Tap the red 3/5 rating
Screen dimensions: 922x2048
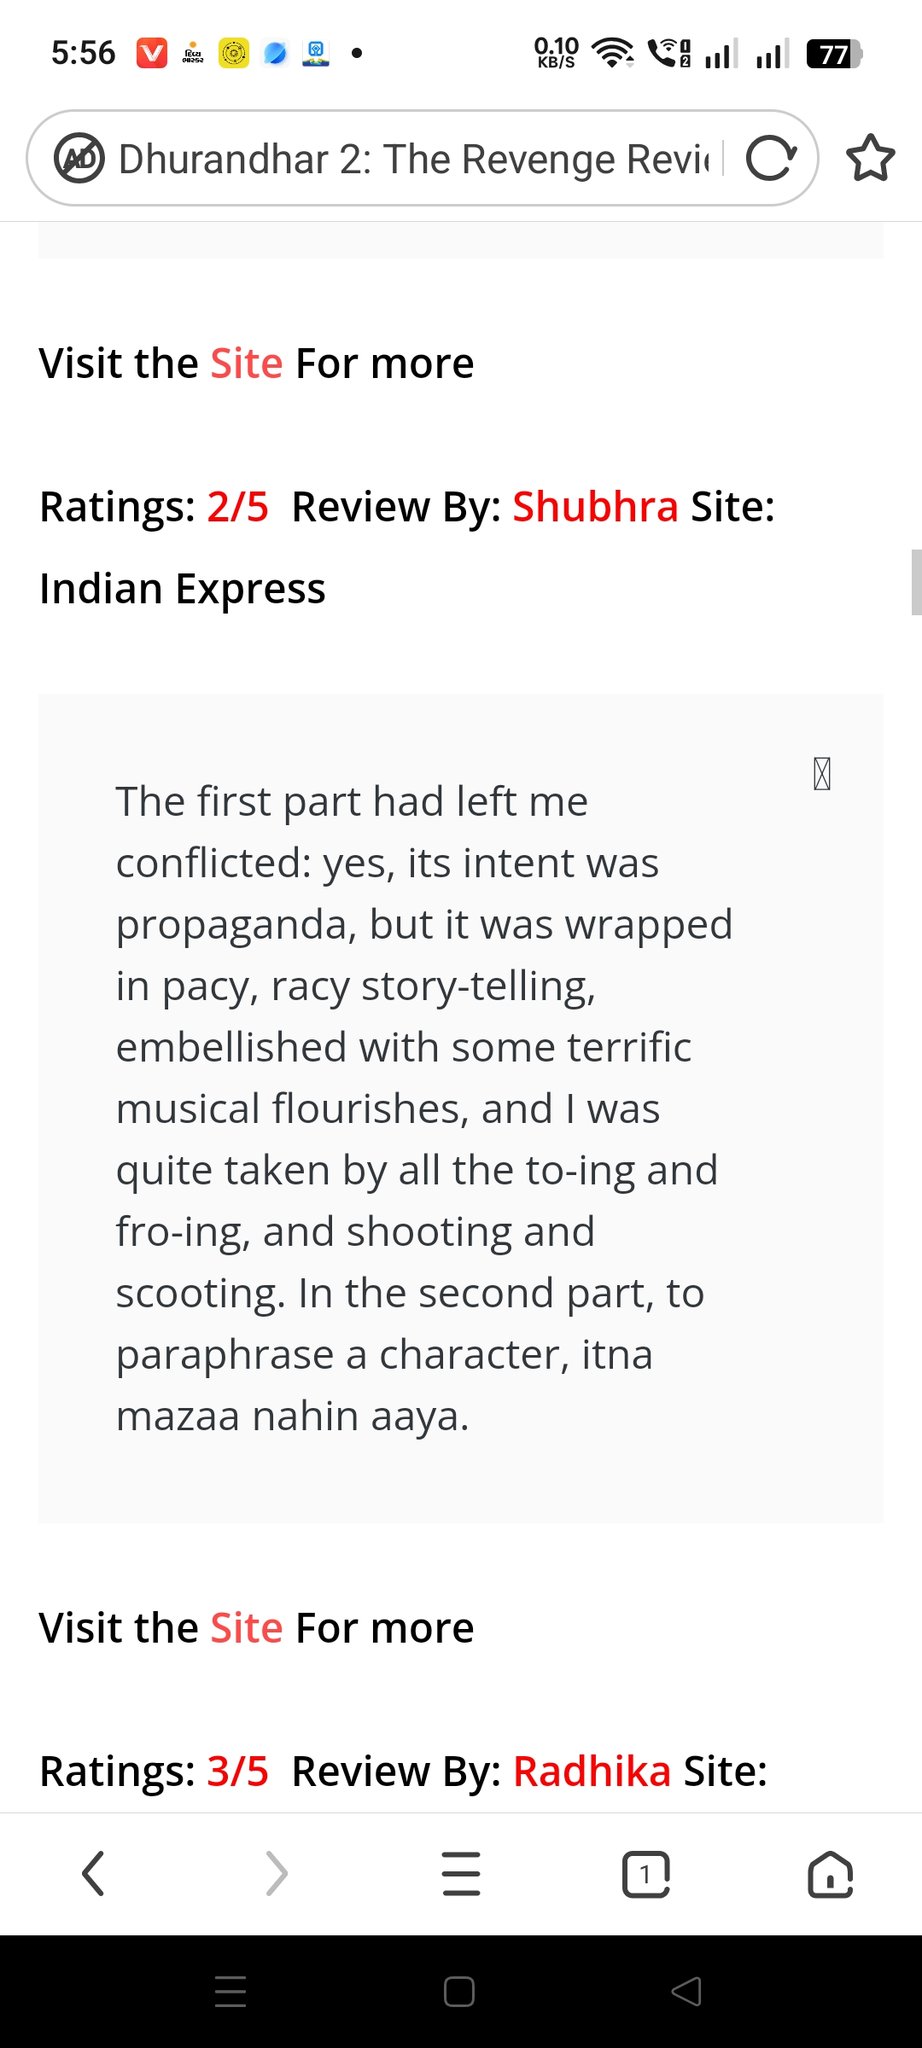(x=238, y=1771)
